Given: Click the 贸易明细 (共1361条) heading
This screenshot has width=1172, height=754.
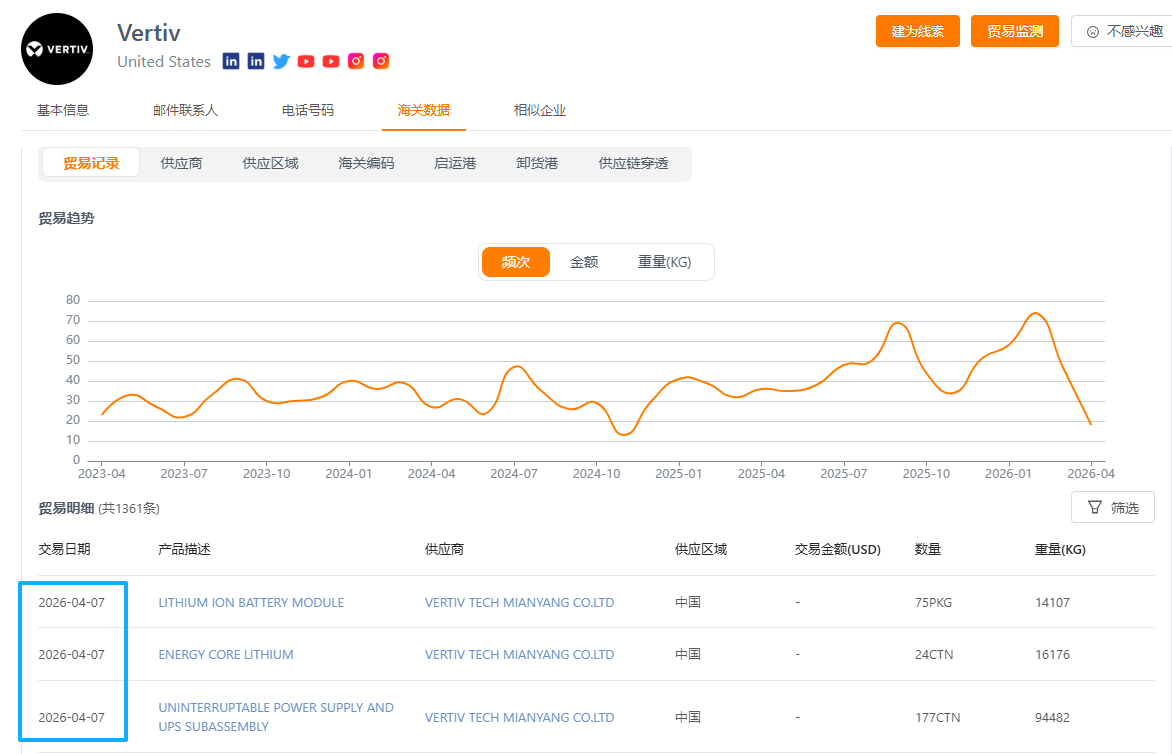Looking at the screenshot, I should (99, 508).
